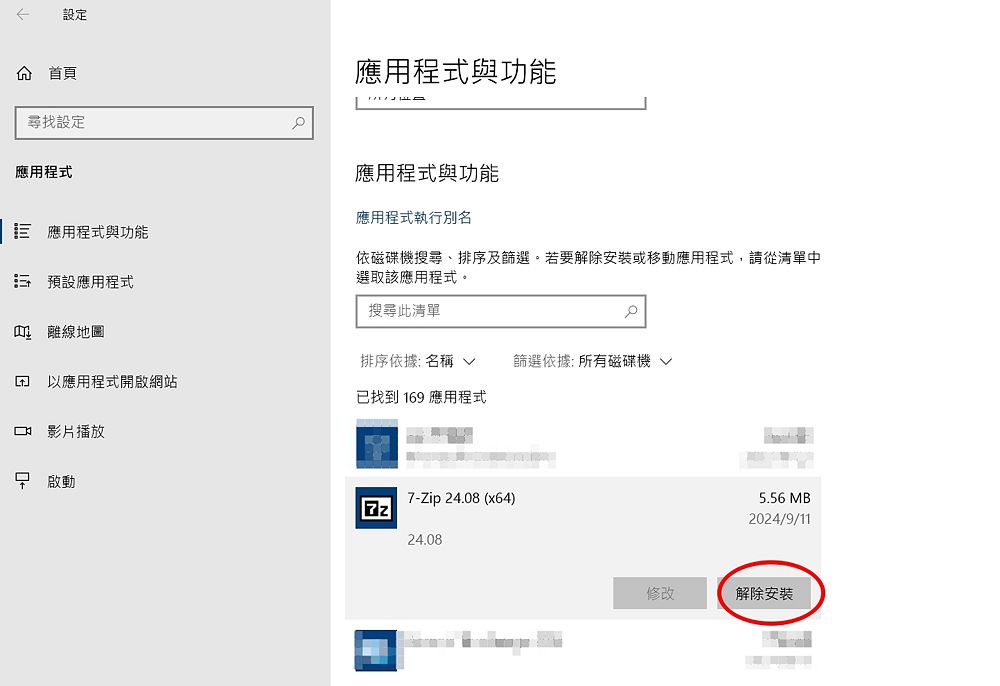Viewport: 1000px width, 686px height.
Task: Click the 7-Zip application icon
Action: pos(376,508)
